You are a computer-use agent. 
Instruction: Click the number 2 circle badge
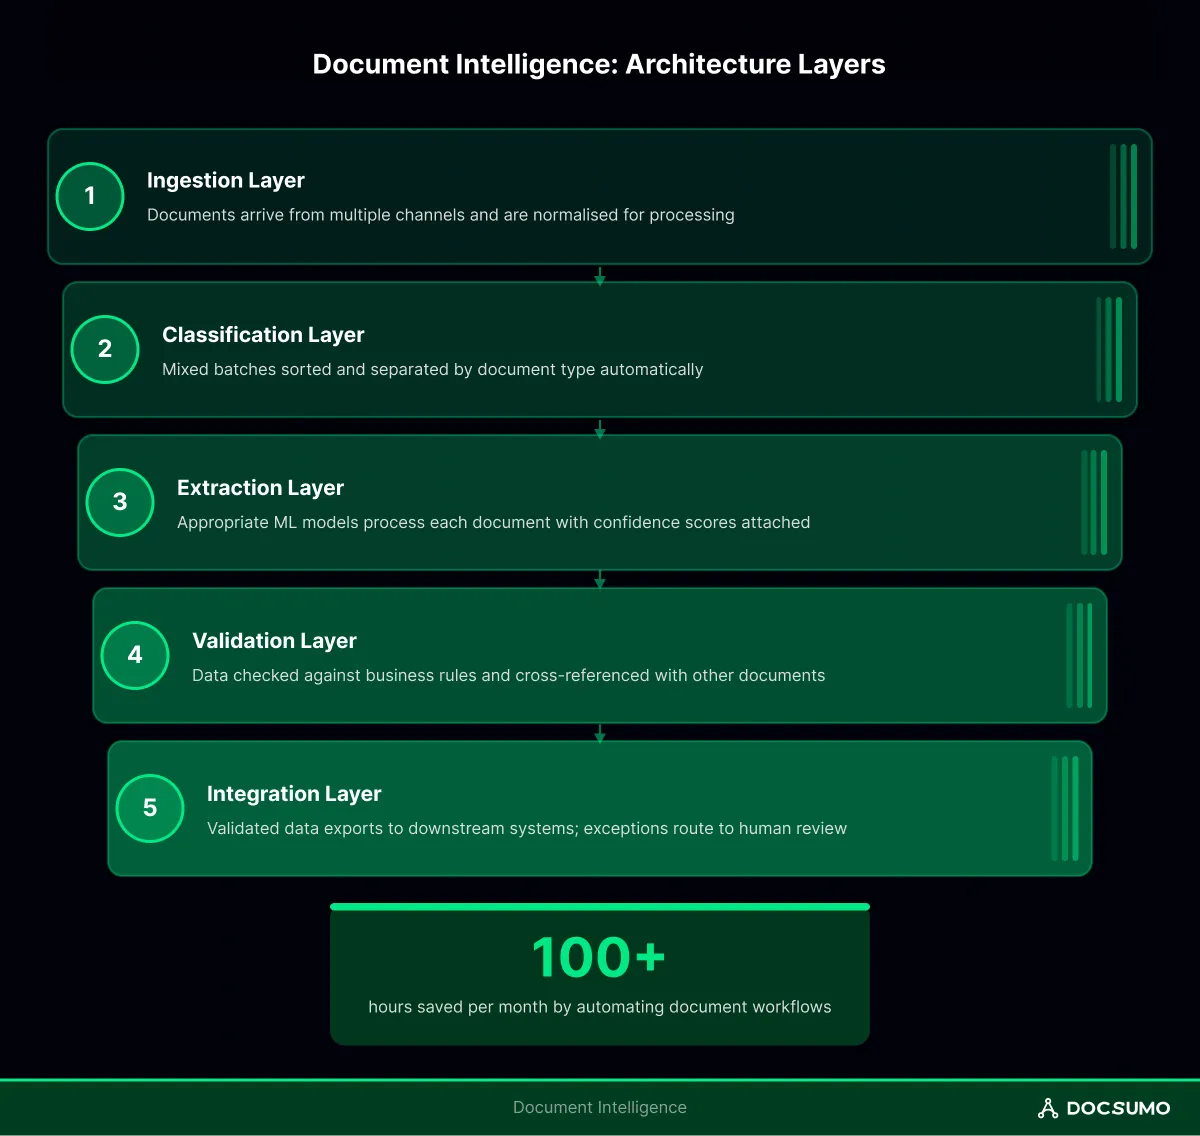click(x=105, y=349)
